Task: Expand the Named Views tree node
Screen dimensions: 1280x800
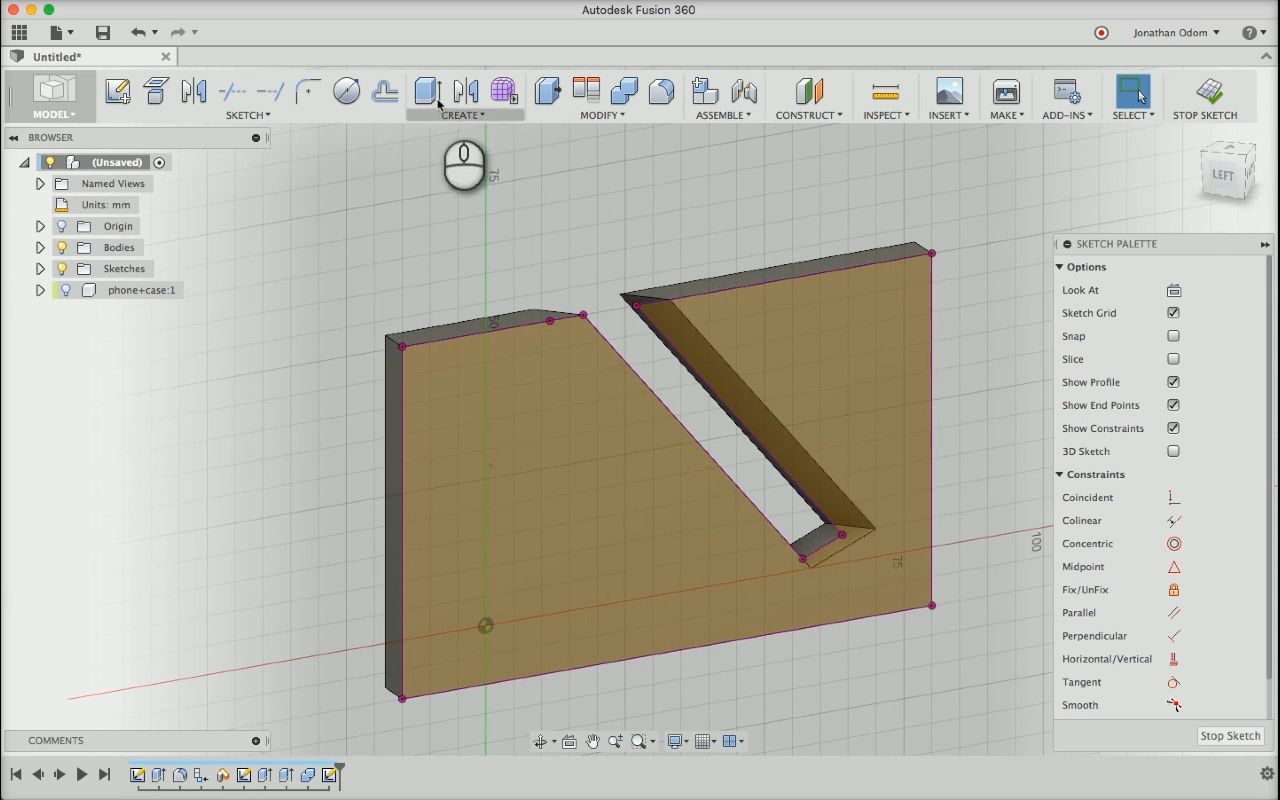Action: coord(40,183)
